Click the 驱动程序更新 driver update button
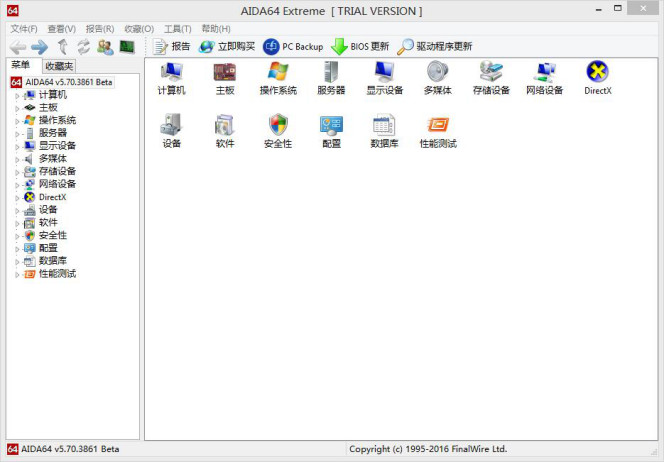Screen dimensions: 664x462 (x=434, y=47)
